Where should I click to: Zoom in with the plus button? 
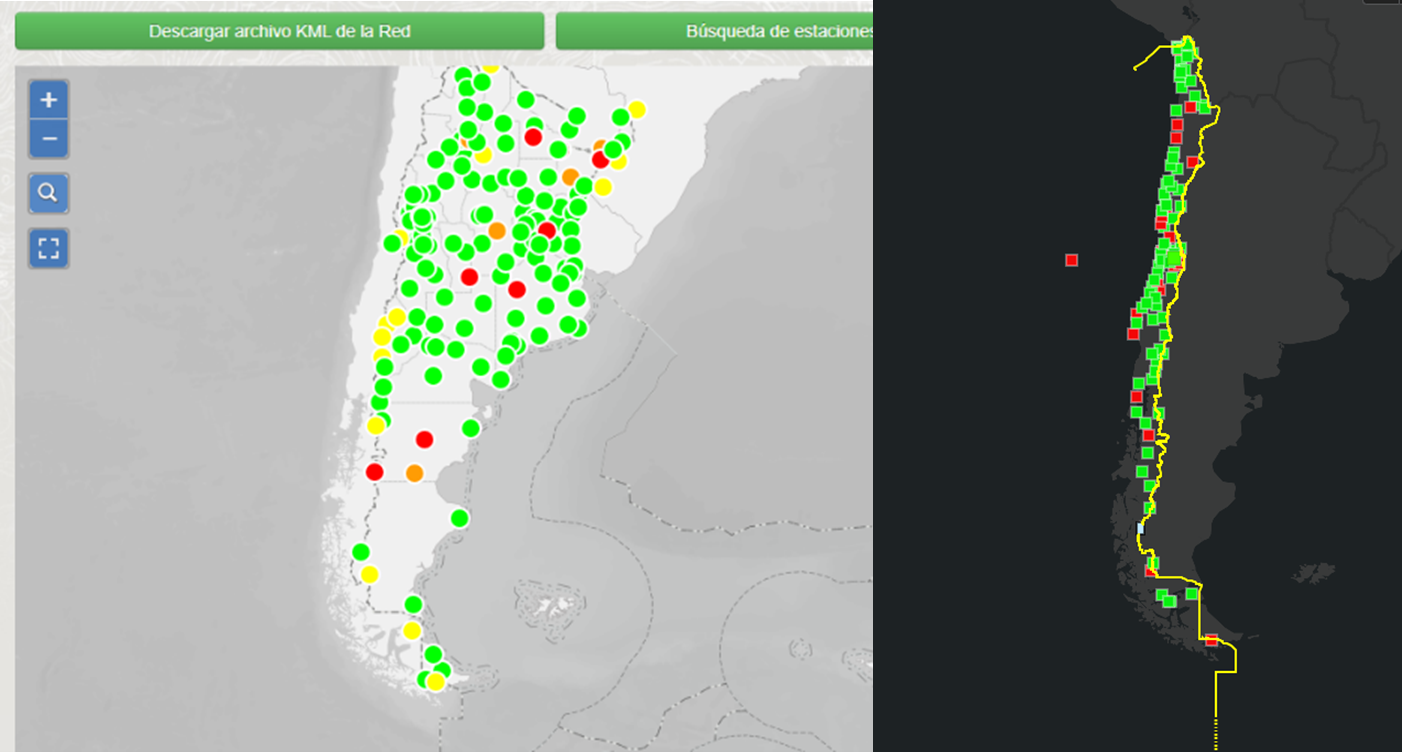[49, 100]
